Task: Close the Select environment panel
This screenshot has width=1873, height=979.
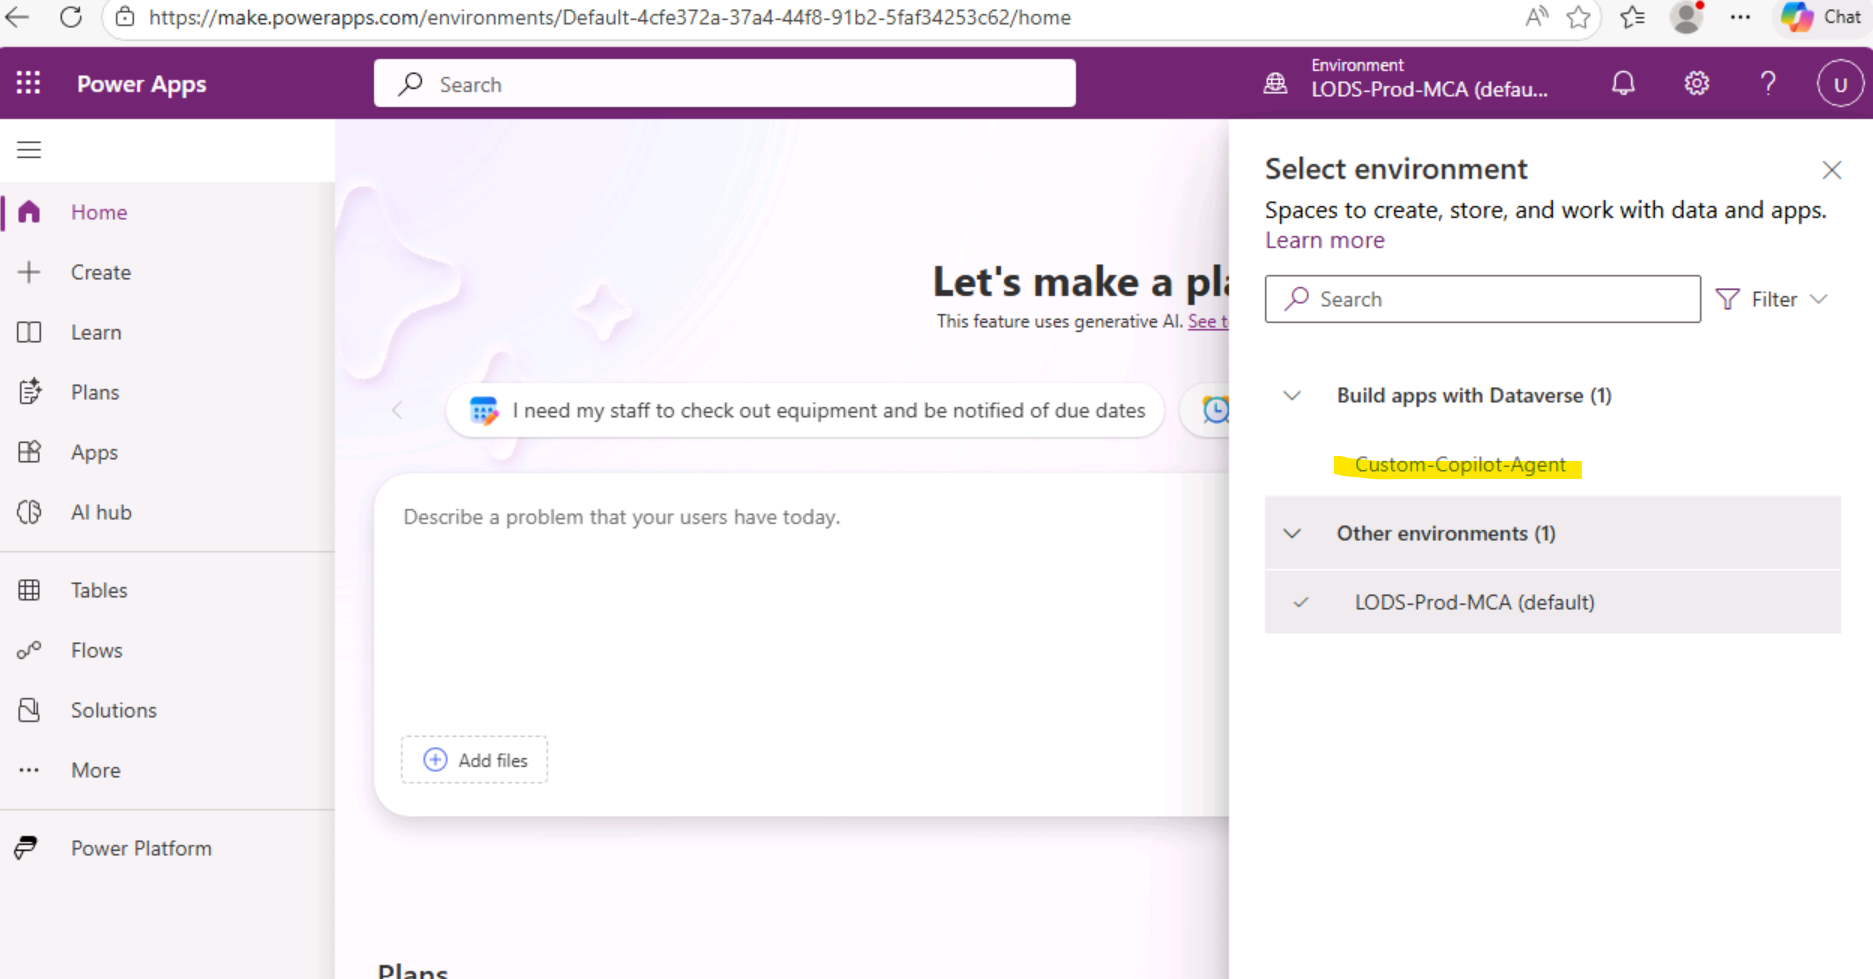Action: pos(1831,170)
